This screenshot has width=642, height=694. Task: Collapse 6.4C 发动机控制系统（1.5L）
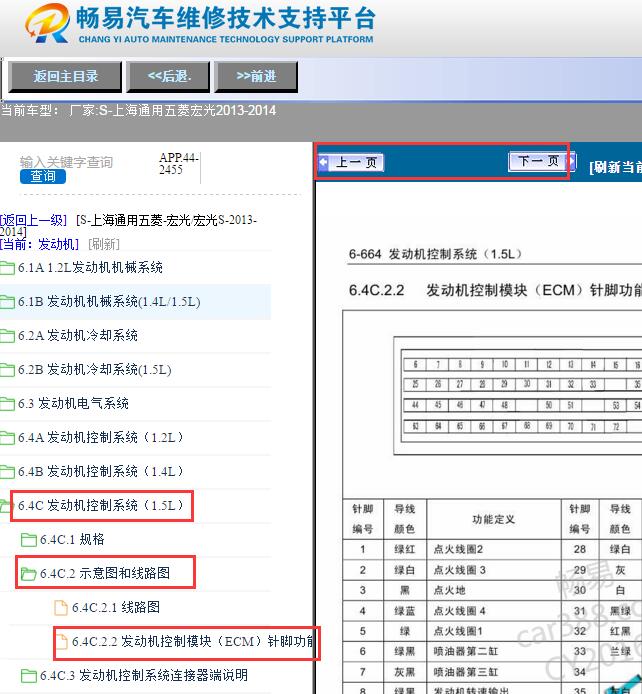(101, 505)
